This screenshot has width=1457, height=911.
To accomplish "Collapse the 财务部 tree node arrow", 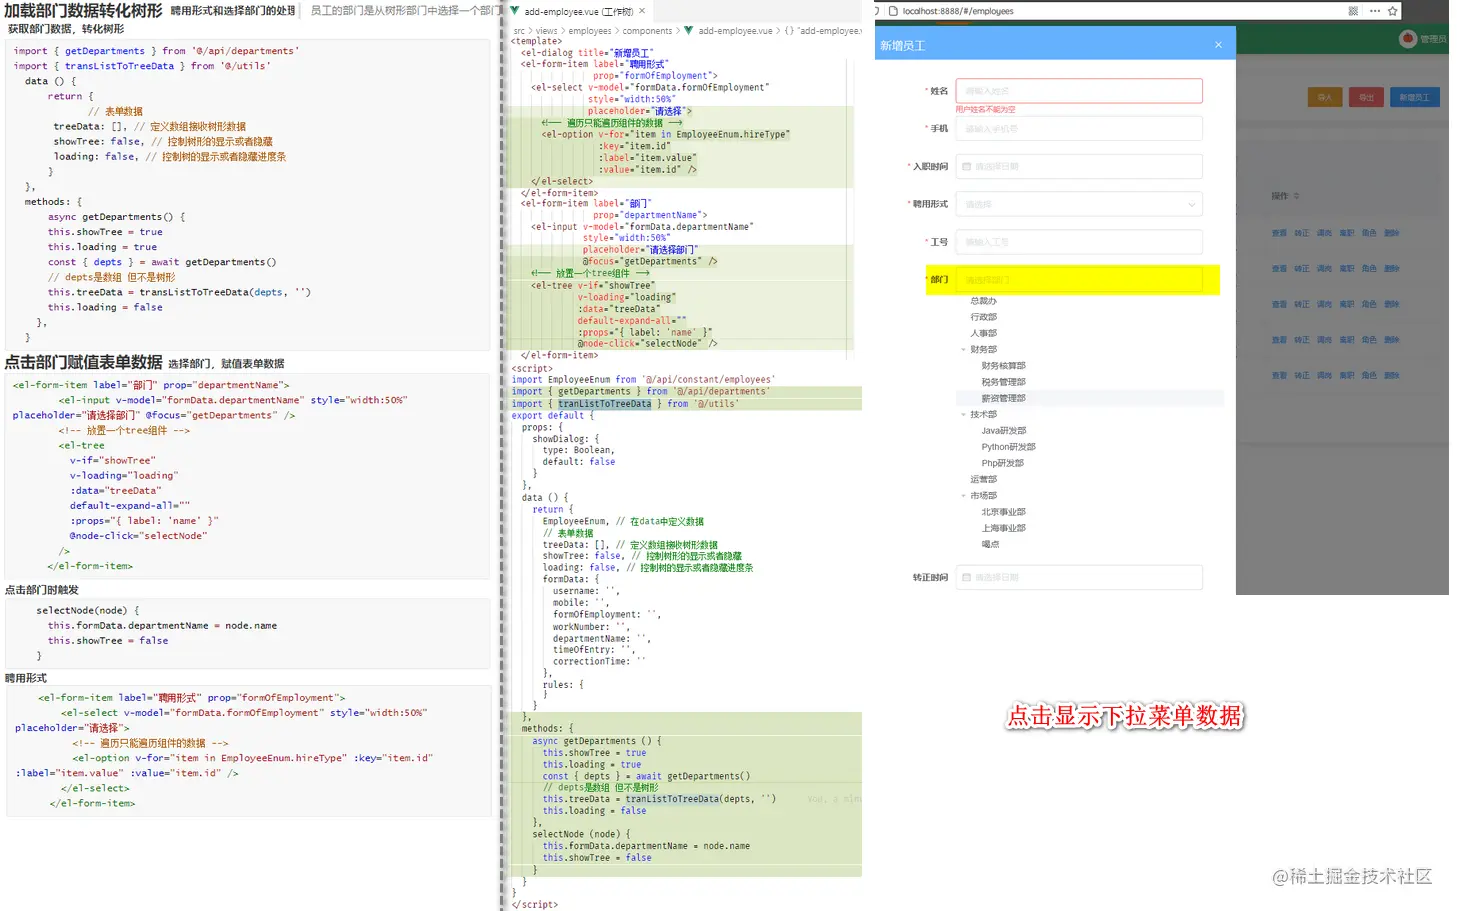I will tap(964, 350).
